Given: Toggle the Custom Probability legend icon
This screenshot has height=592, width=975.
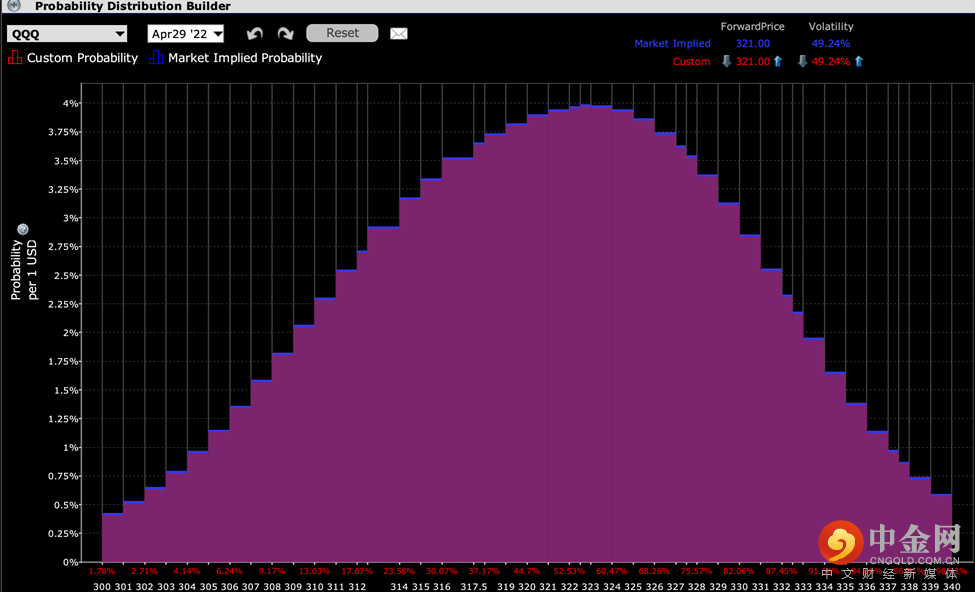Looking at the screenshot, I should tap(14, 58).
